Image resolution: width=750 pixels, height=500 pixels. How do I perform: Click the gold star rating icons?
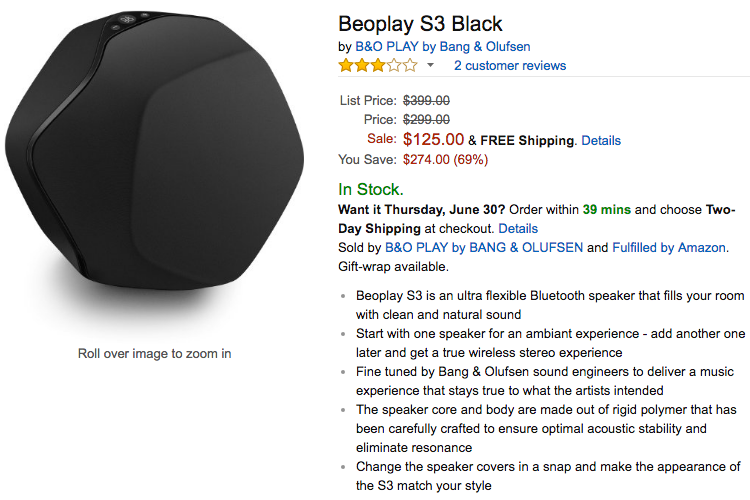[378, 66]
